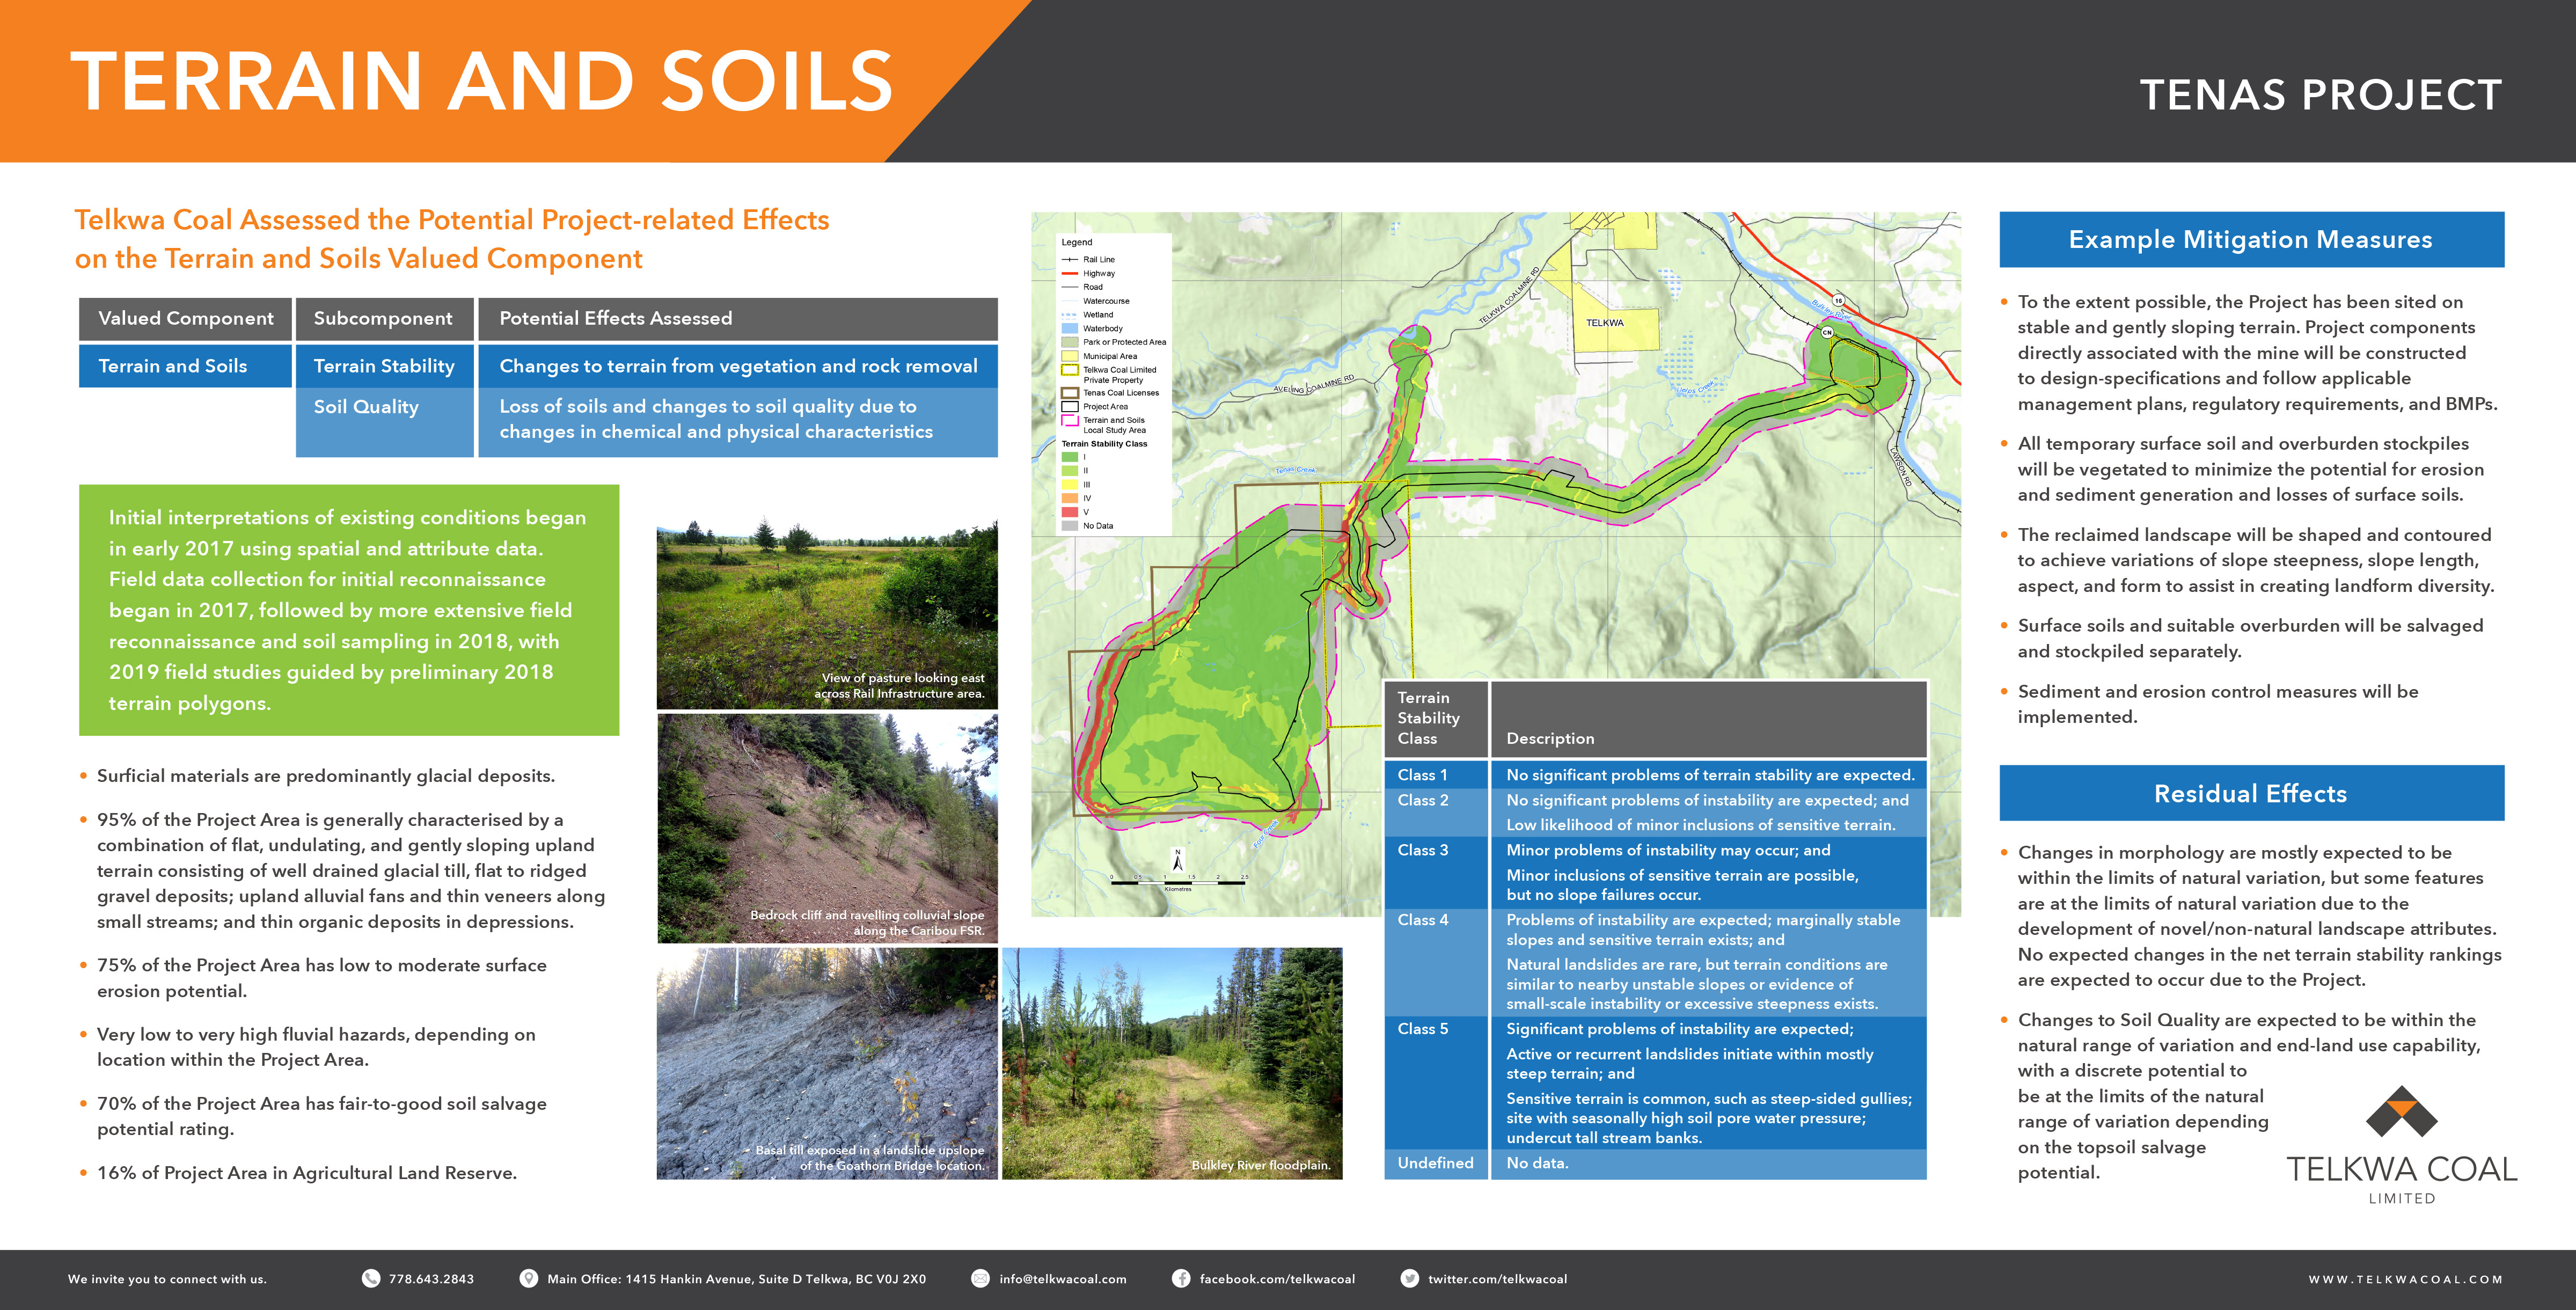Click 'Sediment and erosion control measures' bullet
The height and width of the screenshot is (1310, 2576).
click(x=2217, y=704)
